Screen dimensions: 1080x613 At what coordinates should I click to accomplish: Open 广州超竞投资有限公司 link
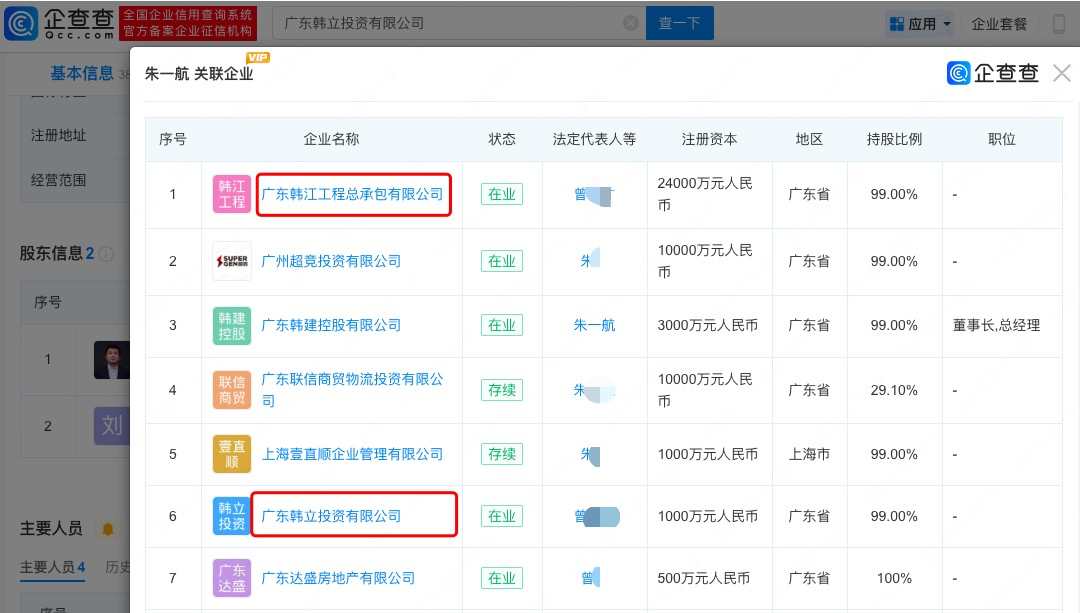331,261
